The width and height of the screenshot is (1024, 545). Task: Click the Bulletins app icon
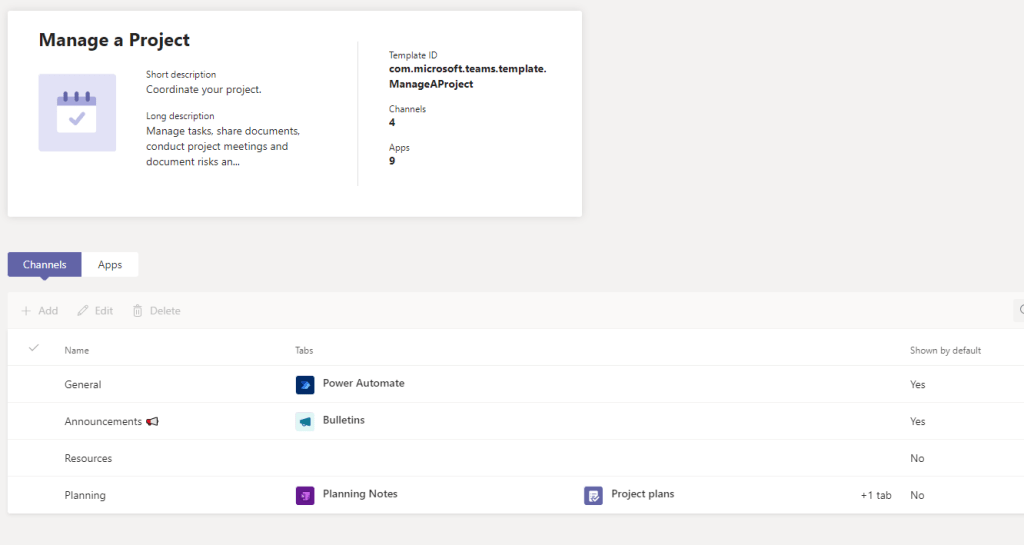pos(305,422)
